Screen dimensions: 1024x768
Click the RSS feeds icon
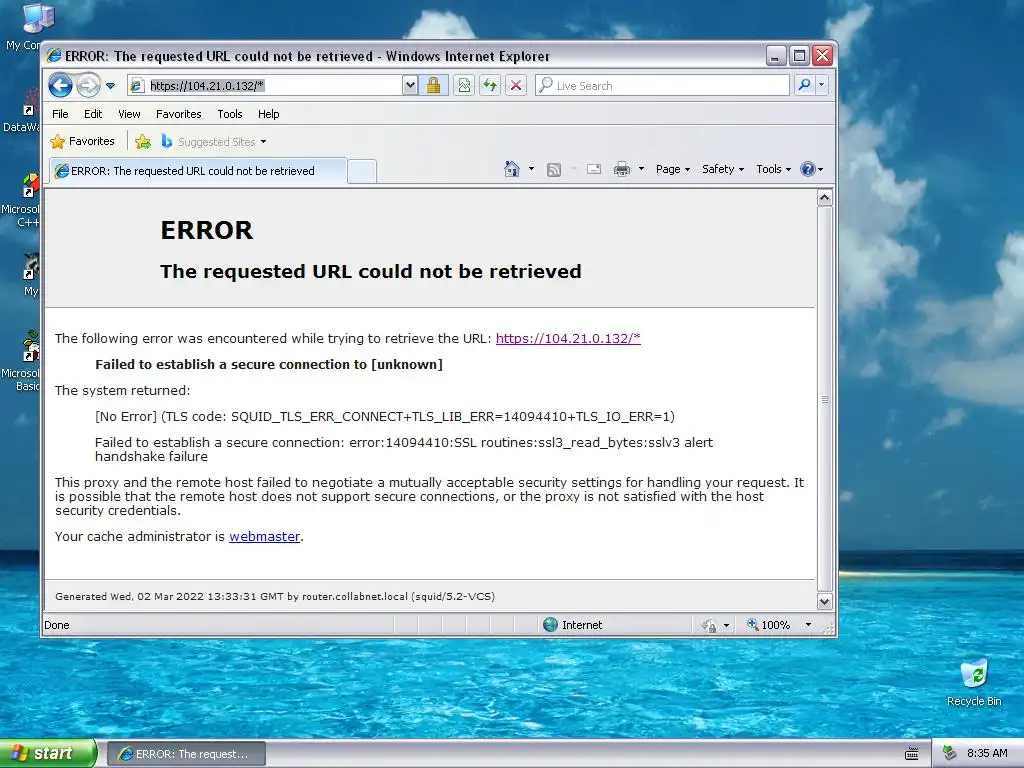coord(554,170)
